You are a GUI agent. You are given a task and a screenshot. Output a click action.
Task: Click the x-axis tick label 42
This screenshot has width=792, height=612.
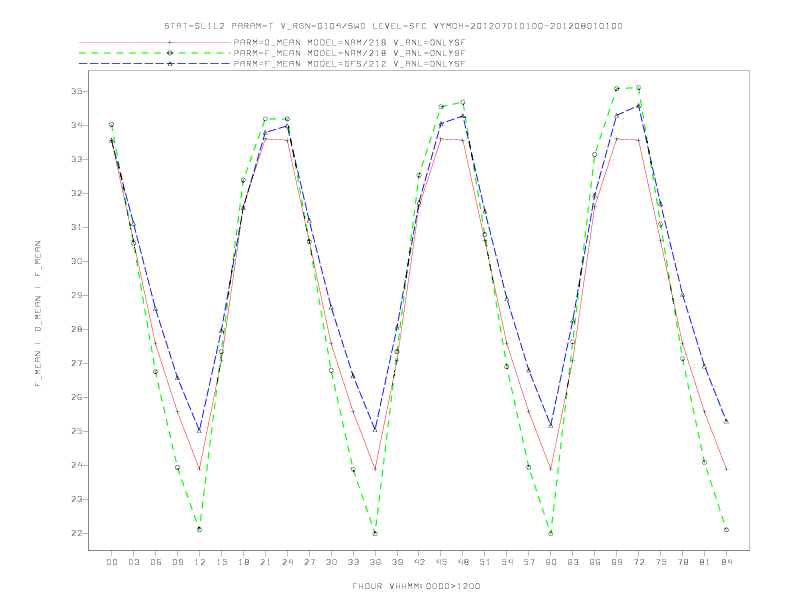pyautogui.click(x=419, y=562)
